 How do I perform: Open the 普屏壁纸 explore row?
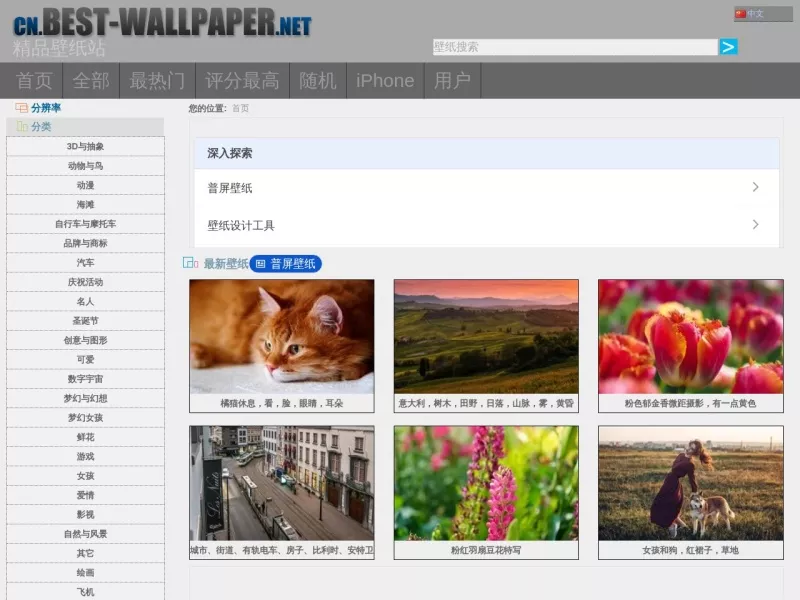click(x=487, y=188)
